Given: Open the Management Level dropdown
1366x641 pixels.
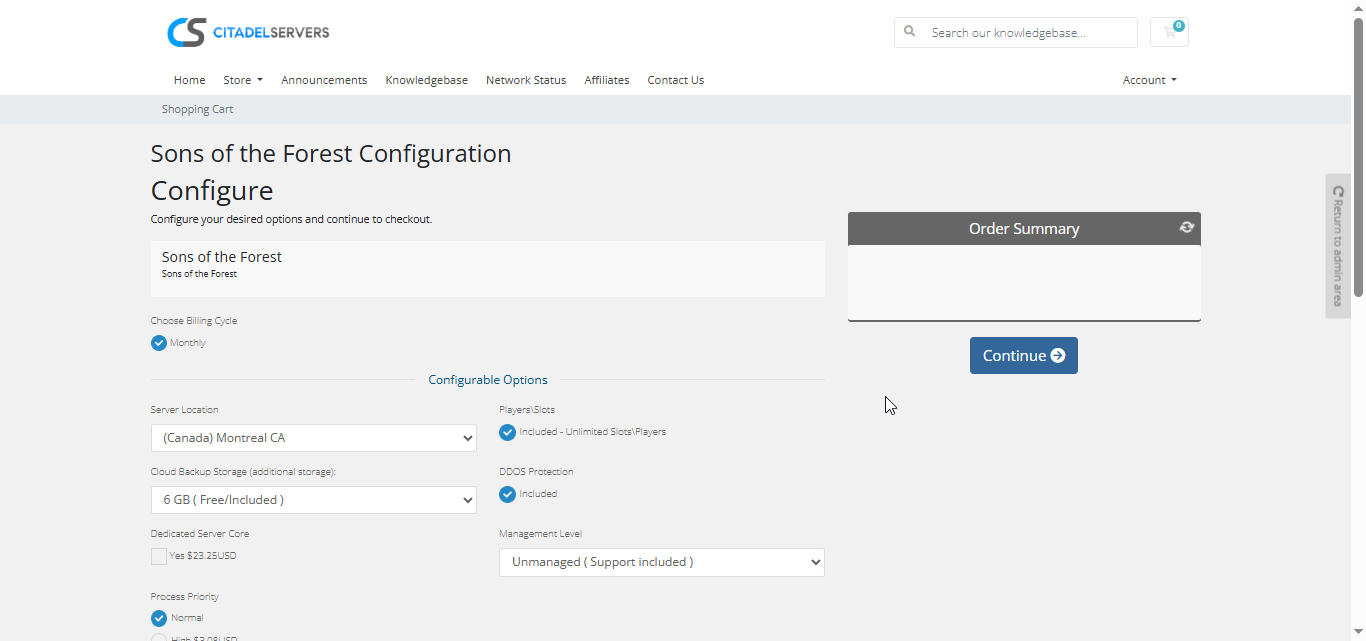Looking at the screenshot, I should click(661, 562).
